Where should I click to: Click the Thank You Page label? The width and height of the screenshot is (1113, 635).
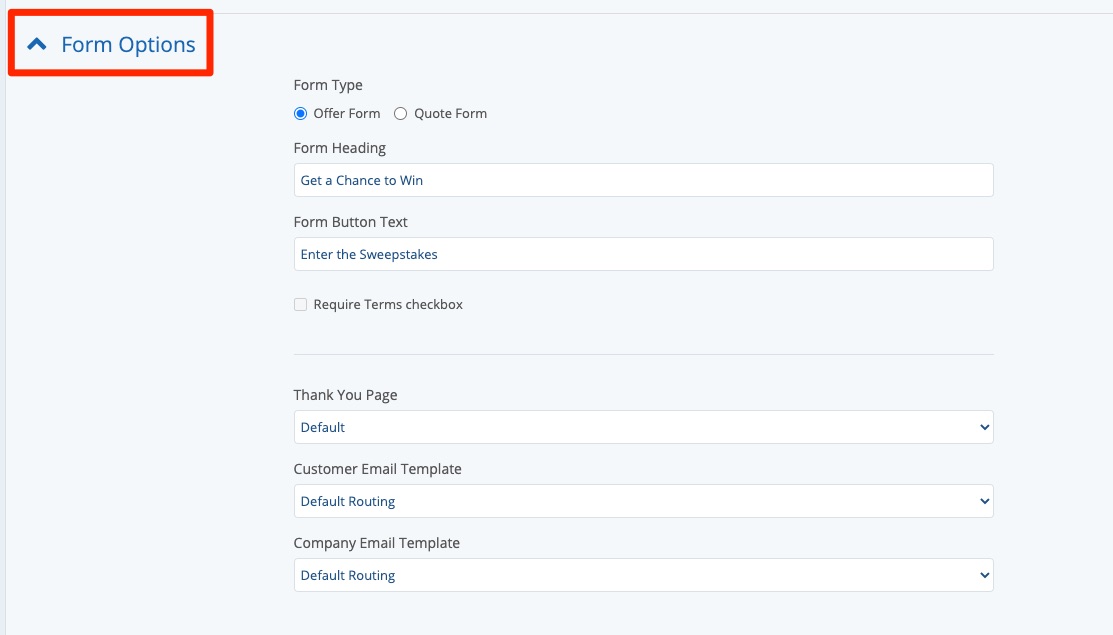click(345, 395)
